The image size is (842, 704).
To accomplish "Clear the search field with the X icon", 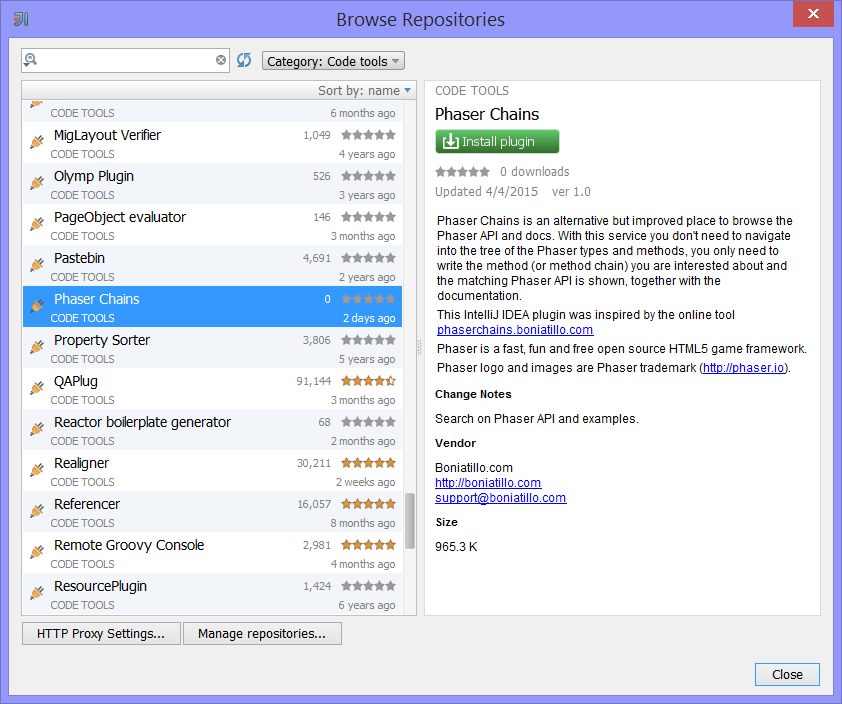I will [x=221, y=60].
